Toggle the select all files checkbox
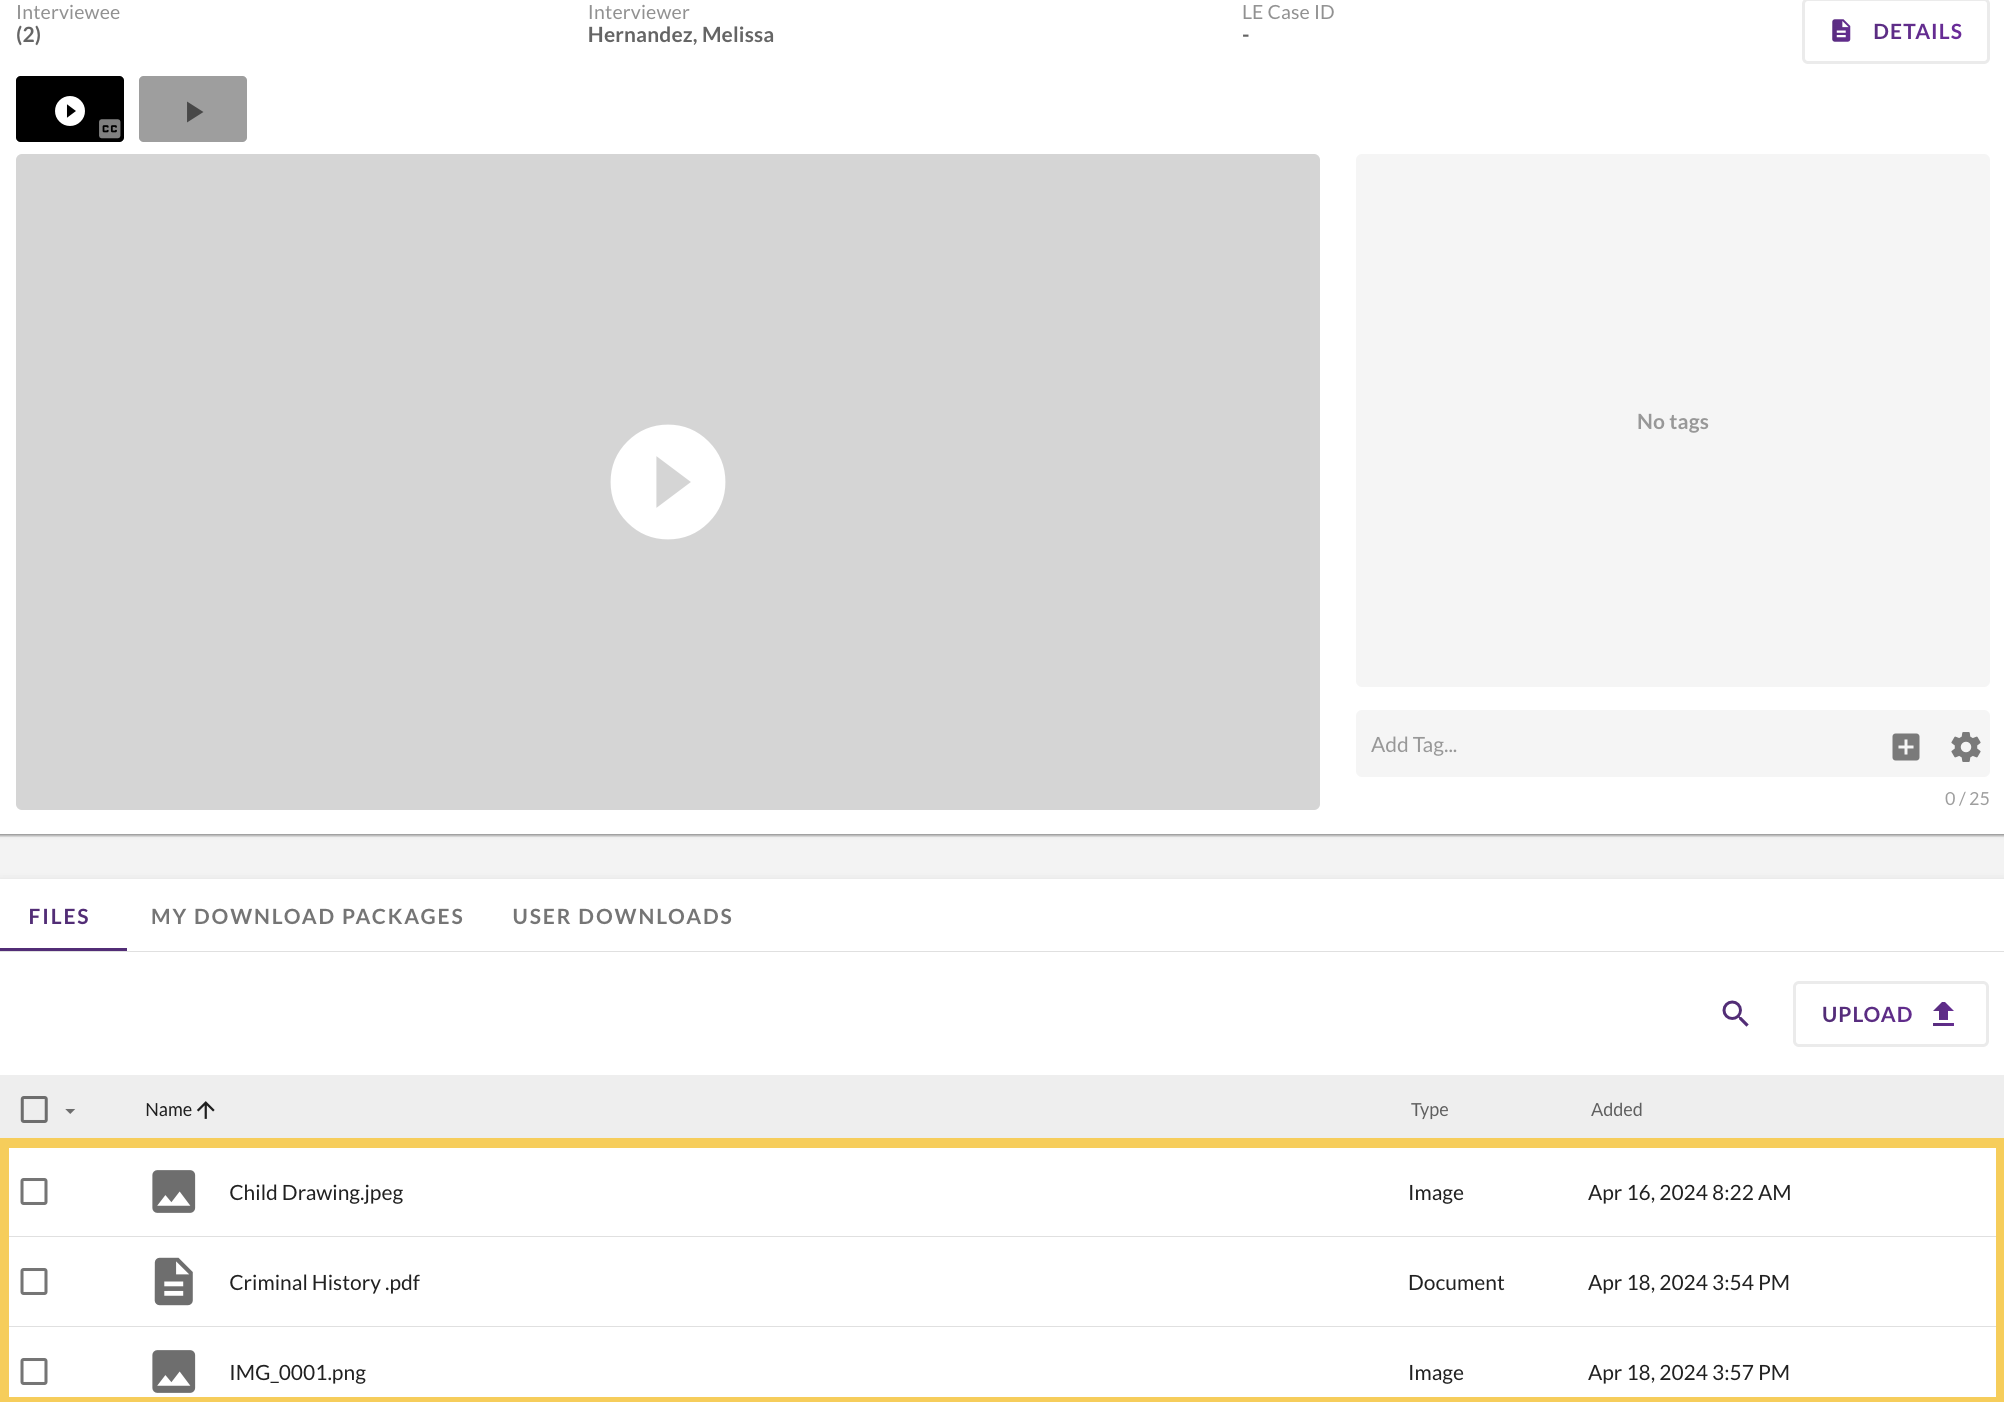 click(34, 1109)
